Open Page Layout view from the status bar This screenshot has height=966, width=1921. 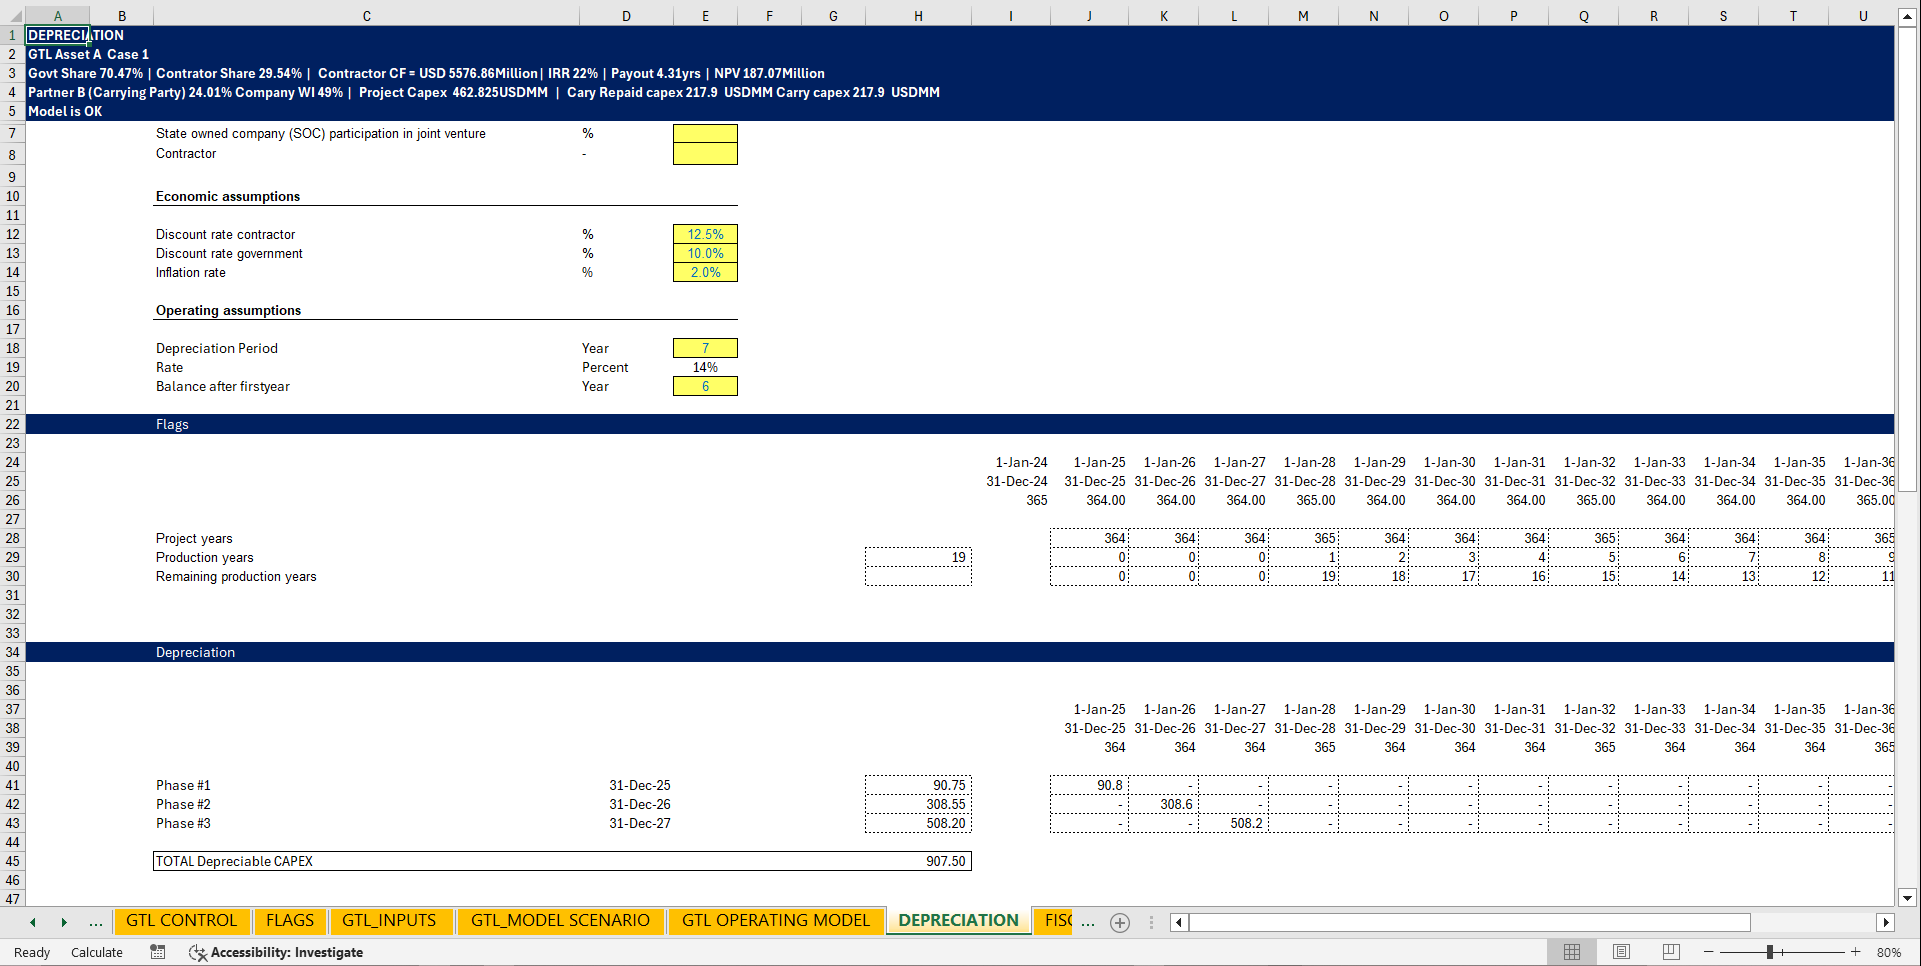[1621, 951]
